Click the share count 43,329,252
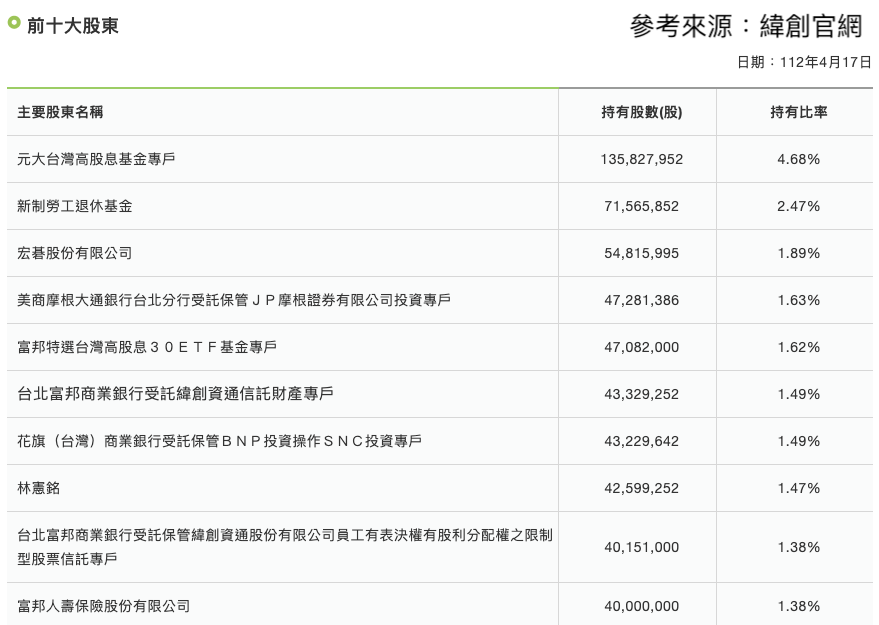The width and height of the screenshot is (879, 625). [x=642, y=395]
